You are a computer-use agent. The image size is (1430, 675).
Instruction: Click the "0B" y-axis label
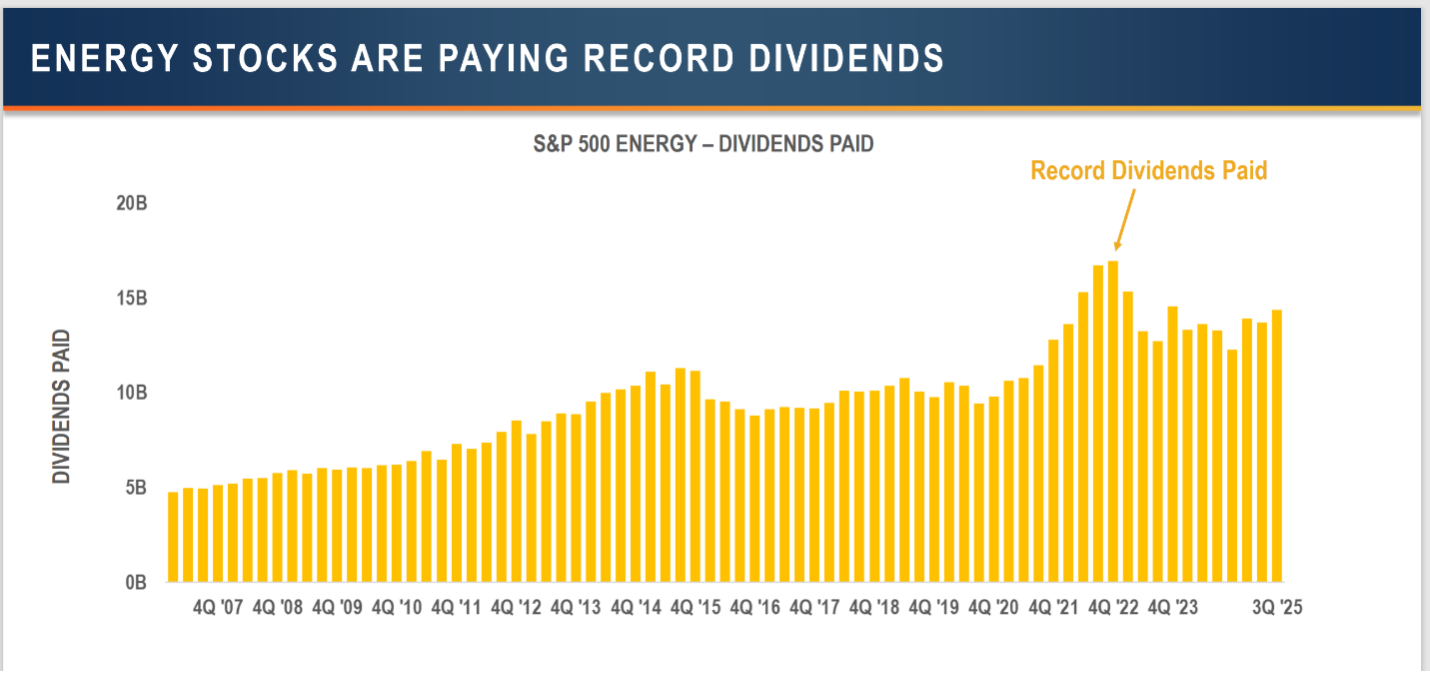click(136, 583)
